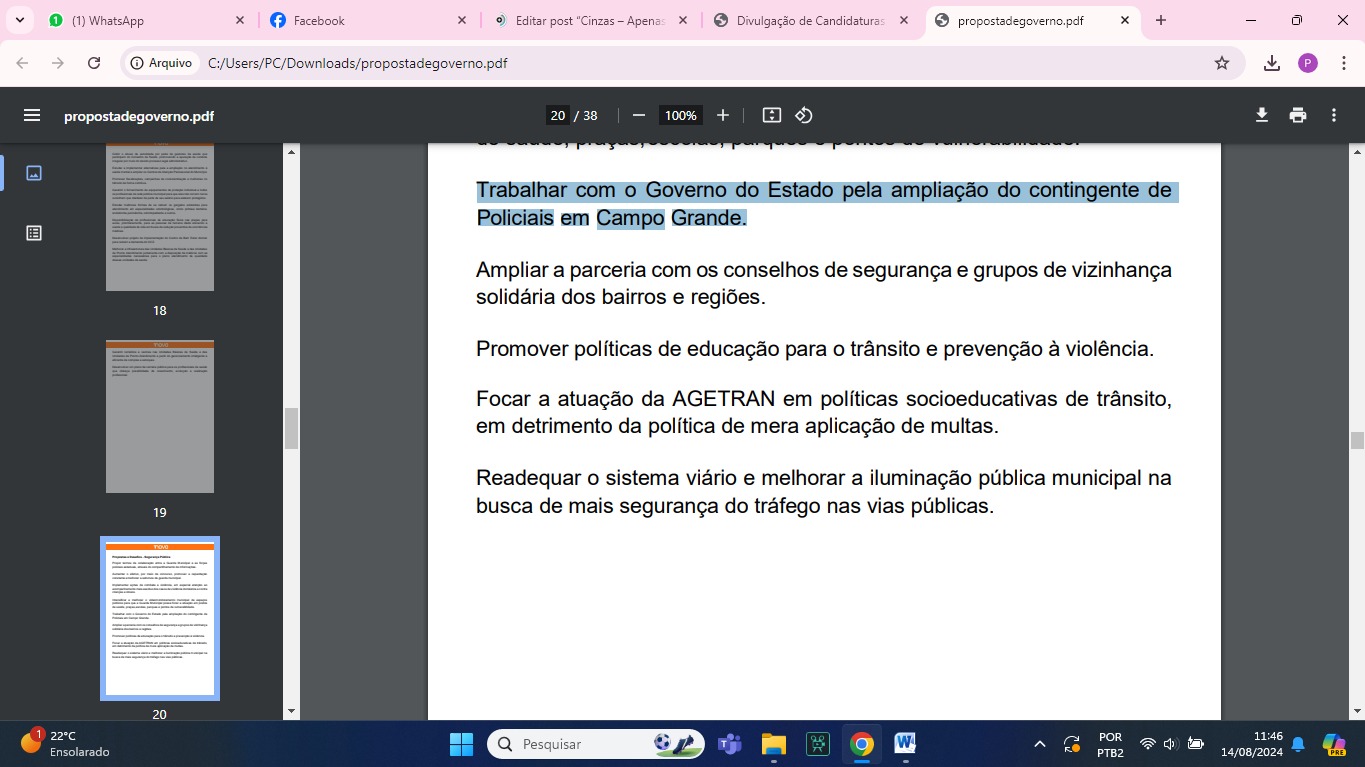Open a new browser tab
Viewport: 1365px width, 767px height.
click(x=1161, y=20)
